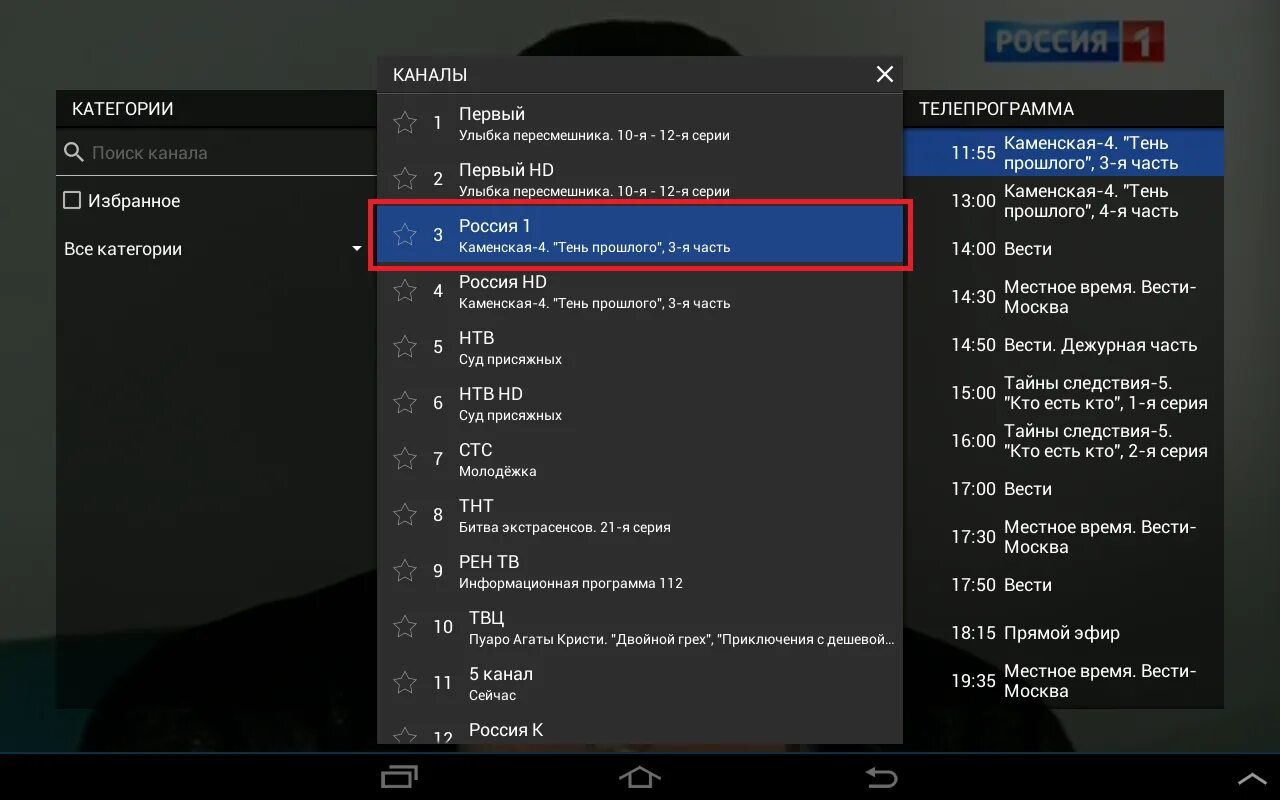Viewport: 1280px width, 800px height.
Task: Star the Россия 1 channel as favorite
Action: (404, 235)
